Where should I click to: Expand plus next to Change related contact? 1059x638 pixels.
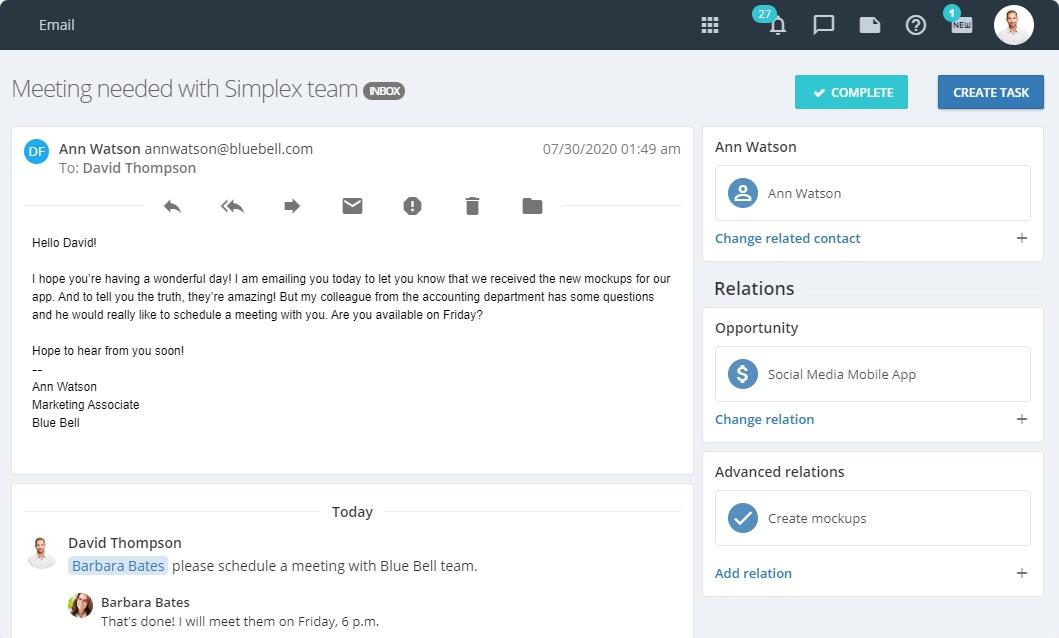[1022, 238]
